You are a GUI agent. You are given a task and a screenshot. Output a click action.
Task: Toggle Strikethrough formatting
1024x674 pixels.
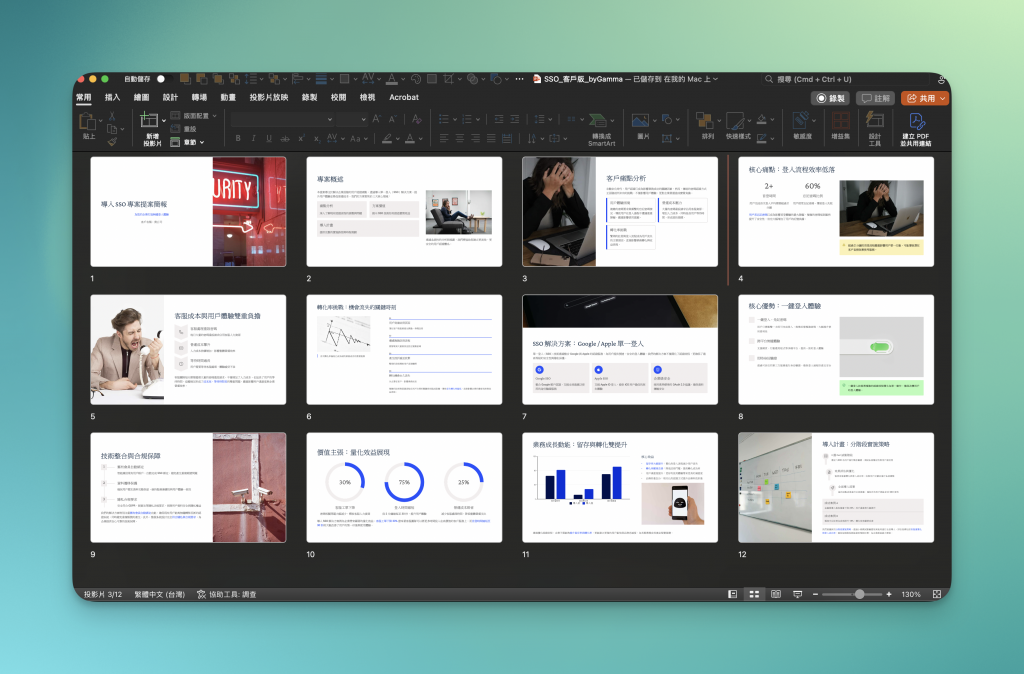[285, 138]
